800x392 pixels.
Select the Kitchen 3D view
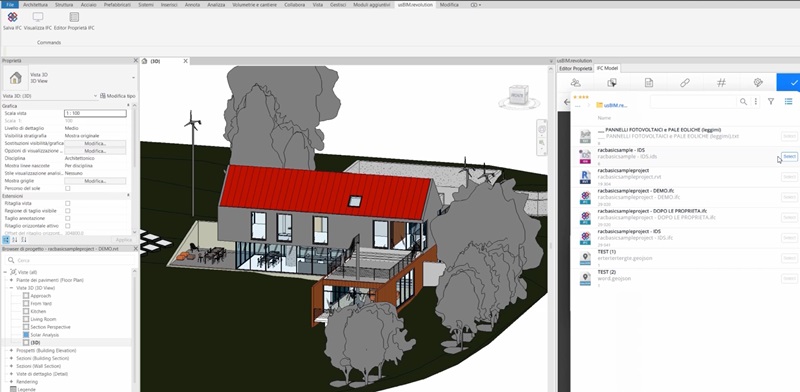click(38, 311)
